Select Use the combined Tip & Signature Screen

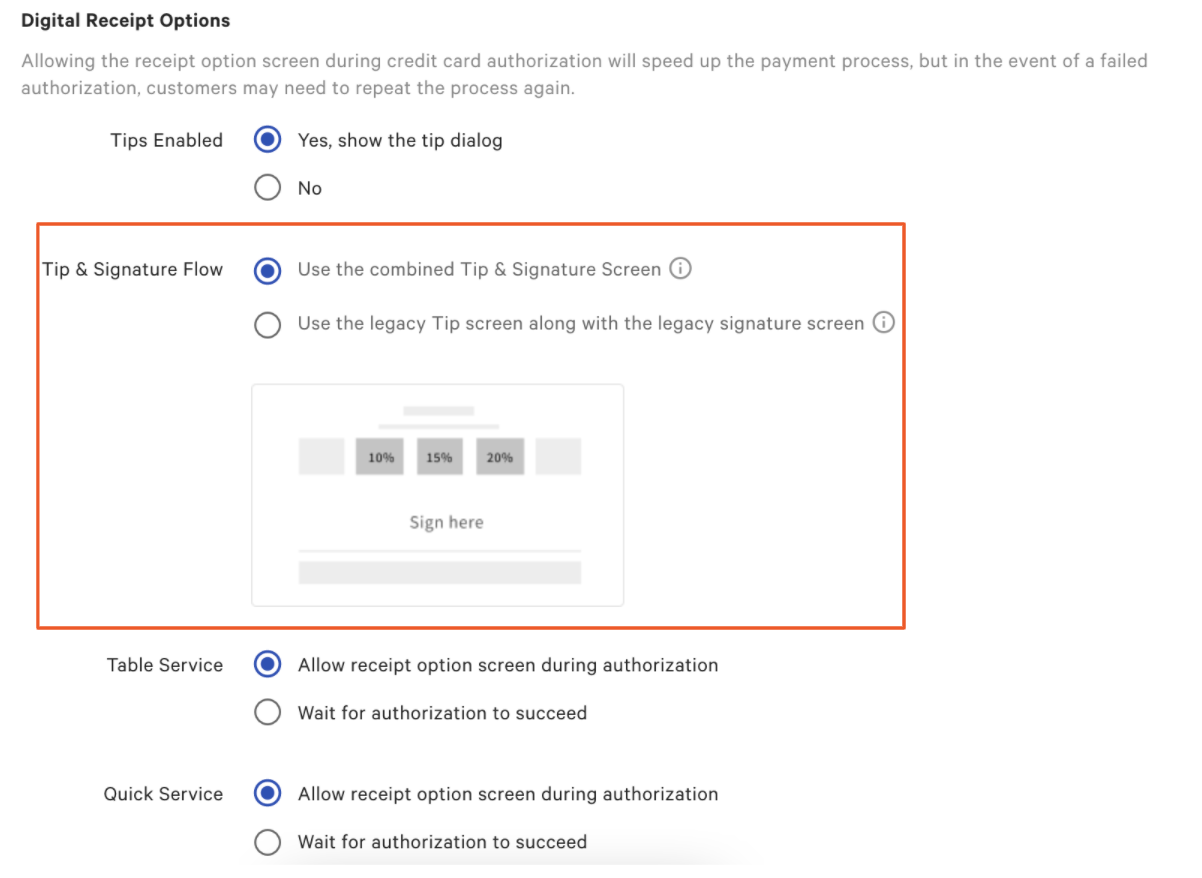pyautogui.click(x=267, y=270)
